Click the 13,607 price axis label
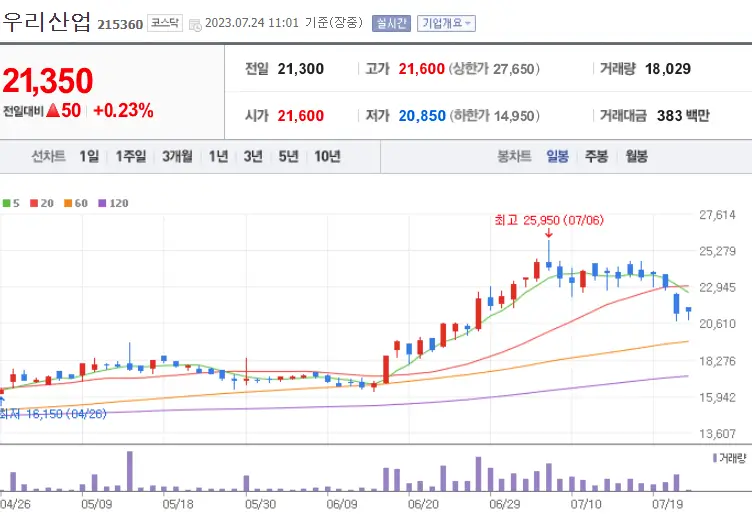Screen dimensions: 752x516 [x=717, y=434]
